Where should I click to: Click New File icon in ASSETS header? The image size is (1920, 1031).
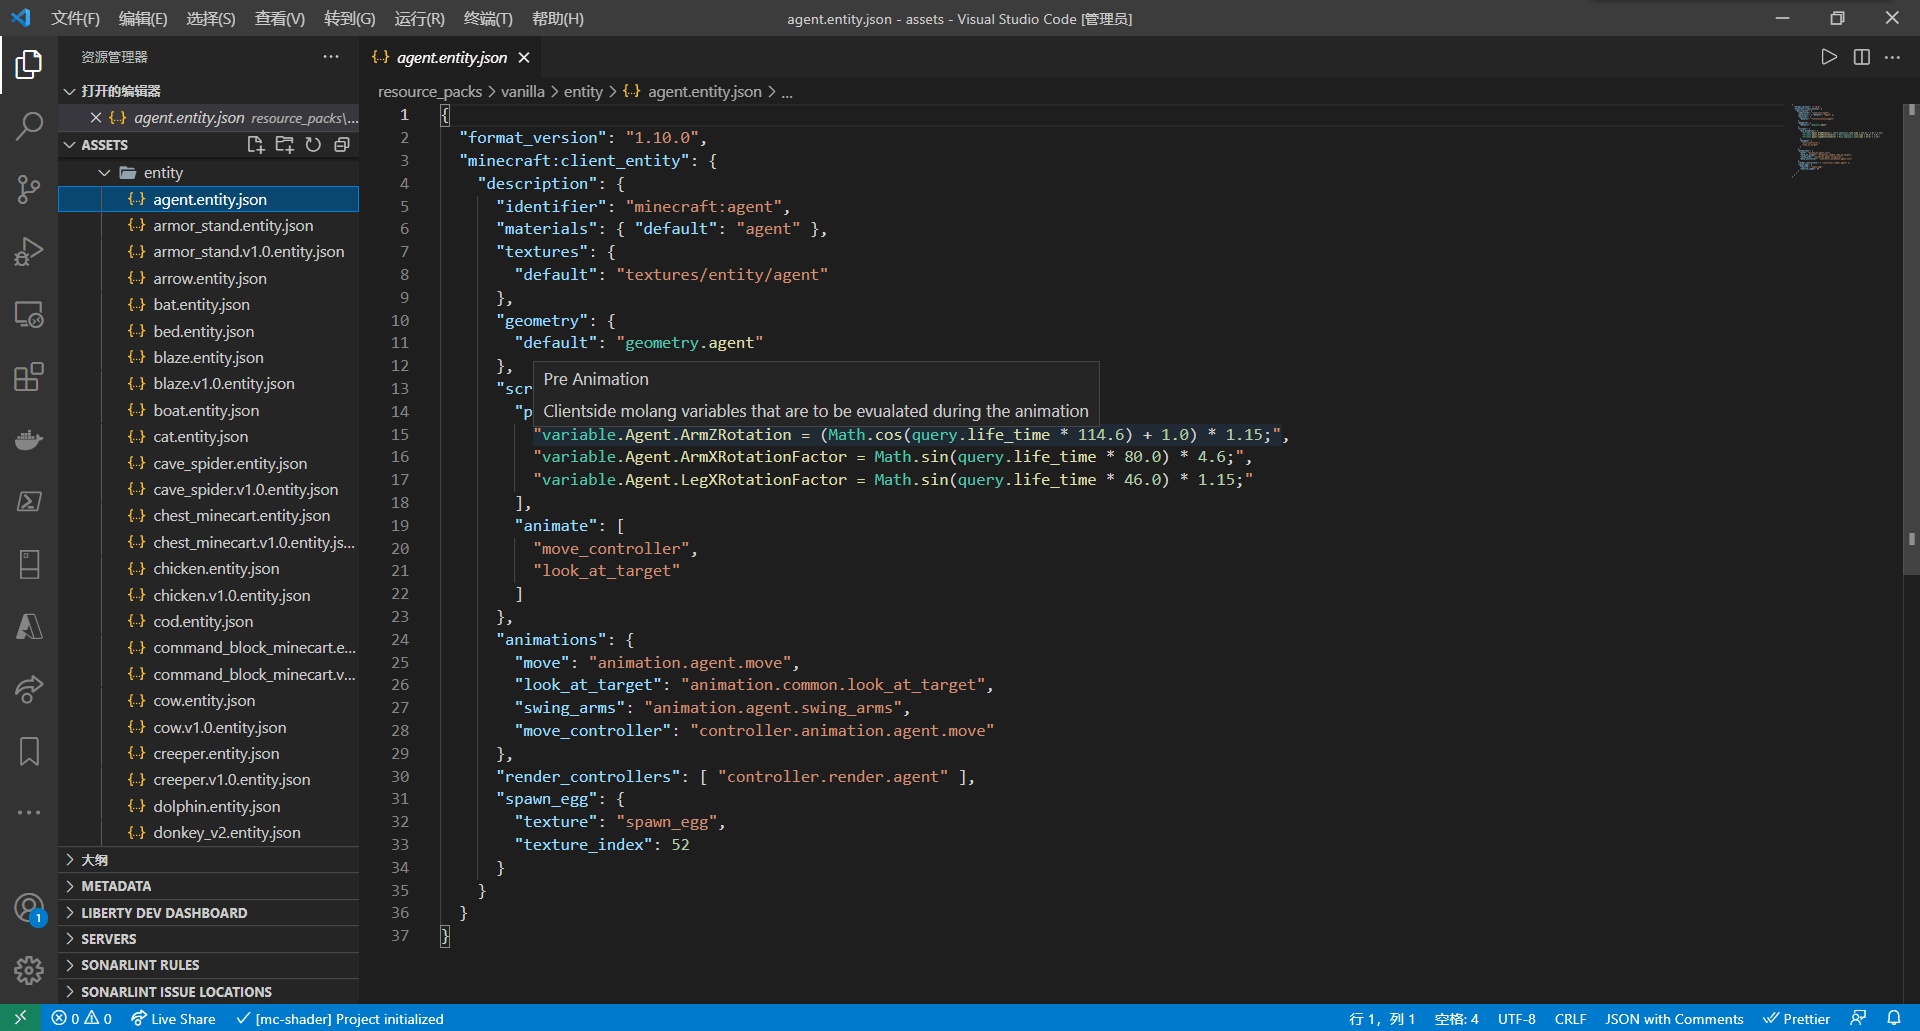(x=255, y=145)
